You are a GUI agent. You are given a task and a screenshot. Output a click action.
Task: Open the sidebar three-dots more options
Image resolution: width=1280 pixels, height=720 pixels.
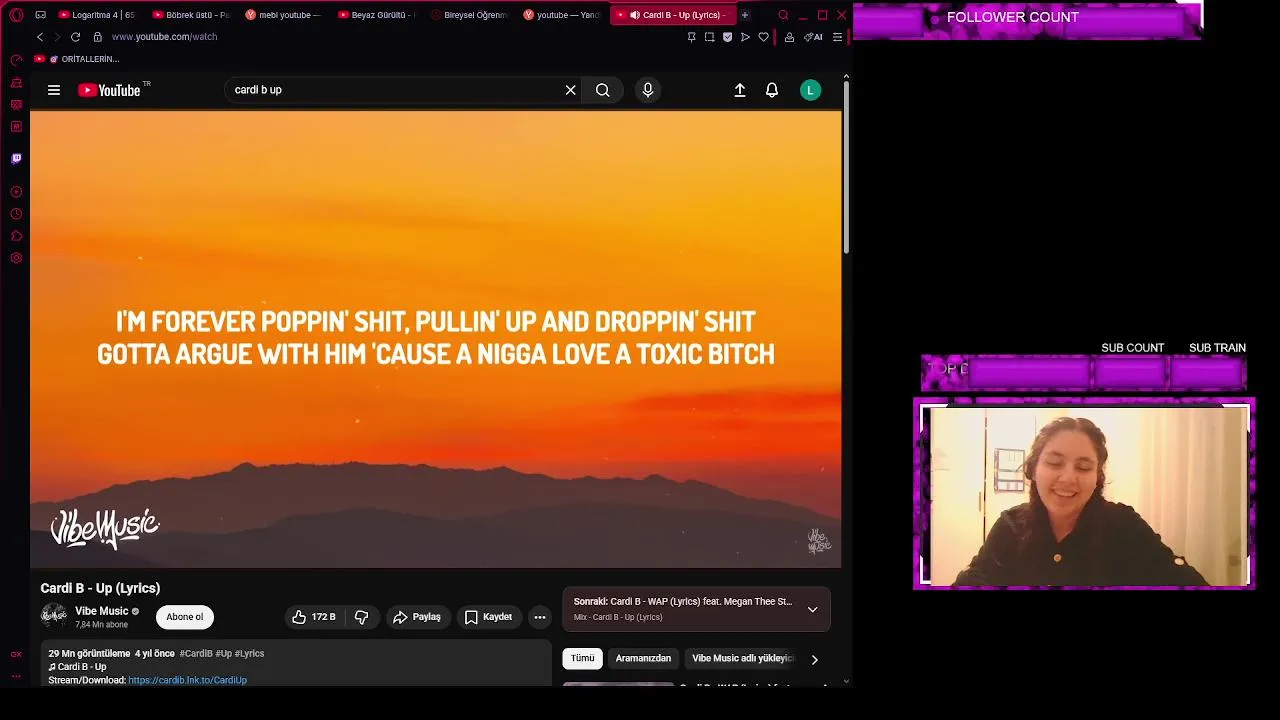pos(16,676)
